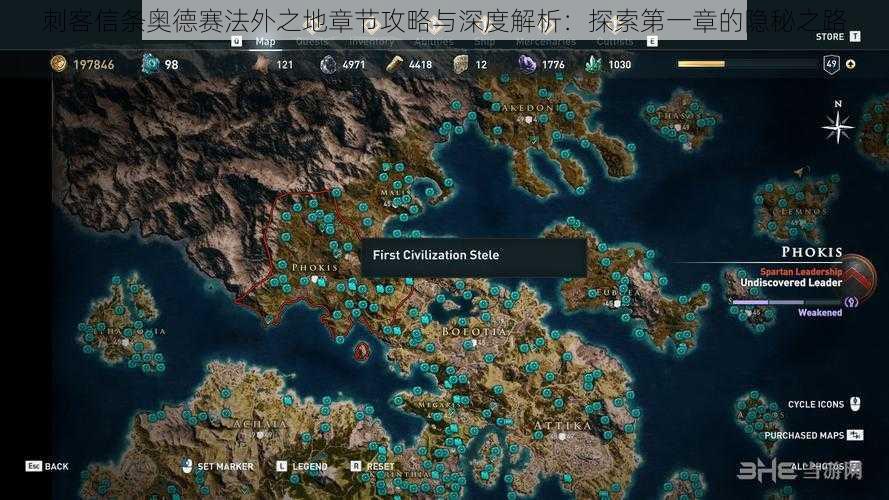Click the orichalcum ore icon
This screenshot has height=500, width=889.
pos(150,63)
